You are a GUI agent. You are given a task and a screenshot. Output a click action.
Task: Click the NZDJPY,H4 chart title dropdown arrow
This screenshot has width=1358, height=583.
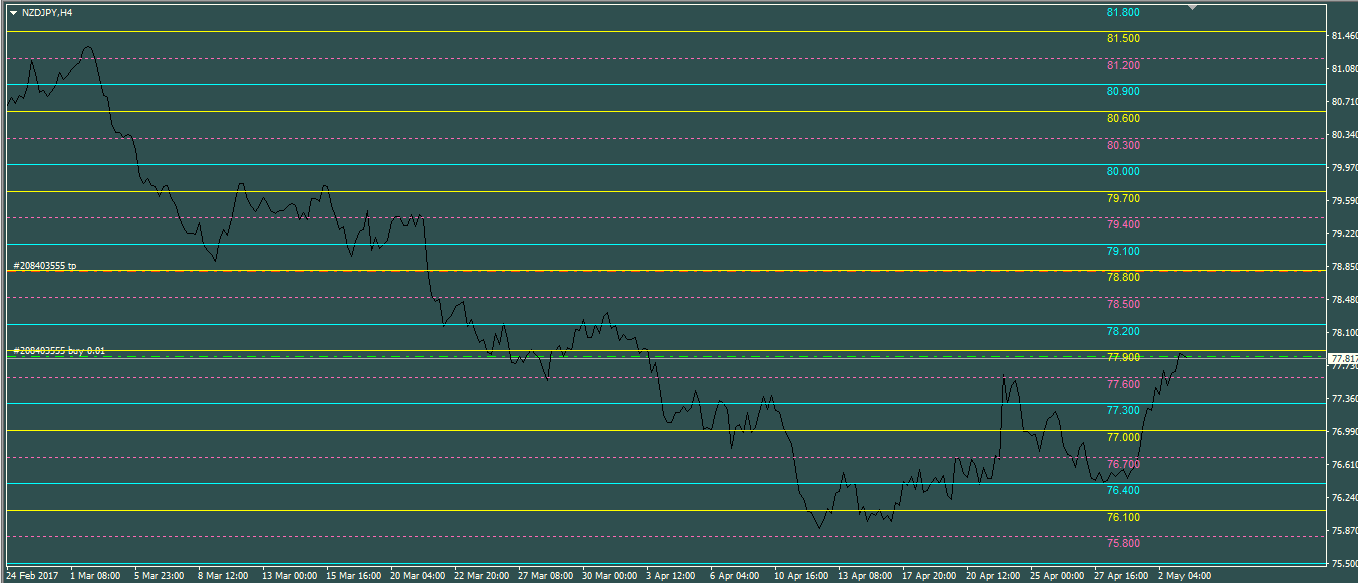[13, 13]
